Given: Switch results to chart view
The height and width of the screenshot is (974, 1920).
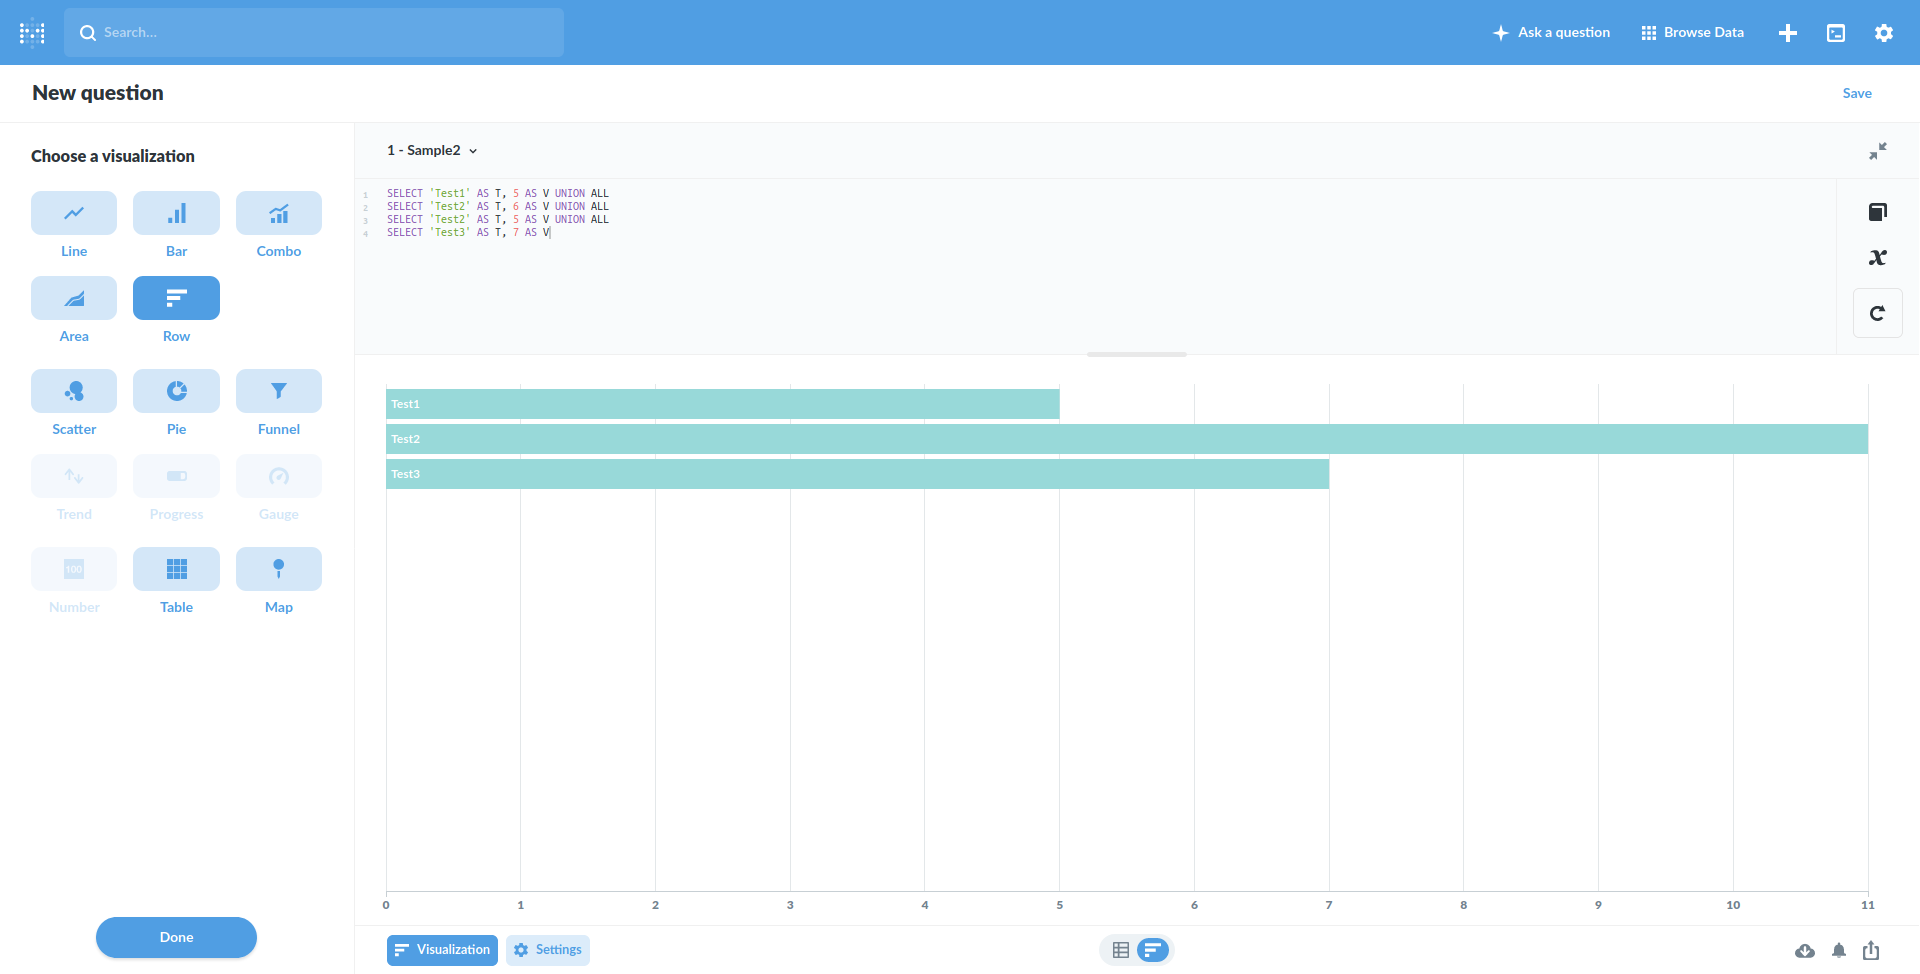Looking at the screenshot, I should [x=1153, y=950].
